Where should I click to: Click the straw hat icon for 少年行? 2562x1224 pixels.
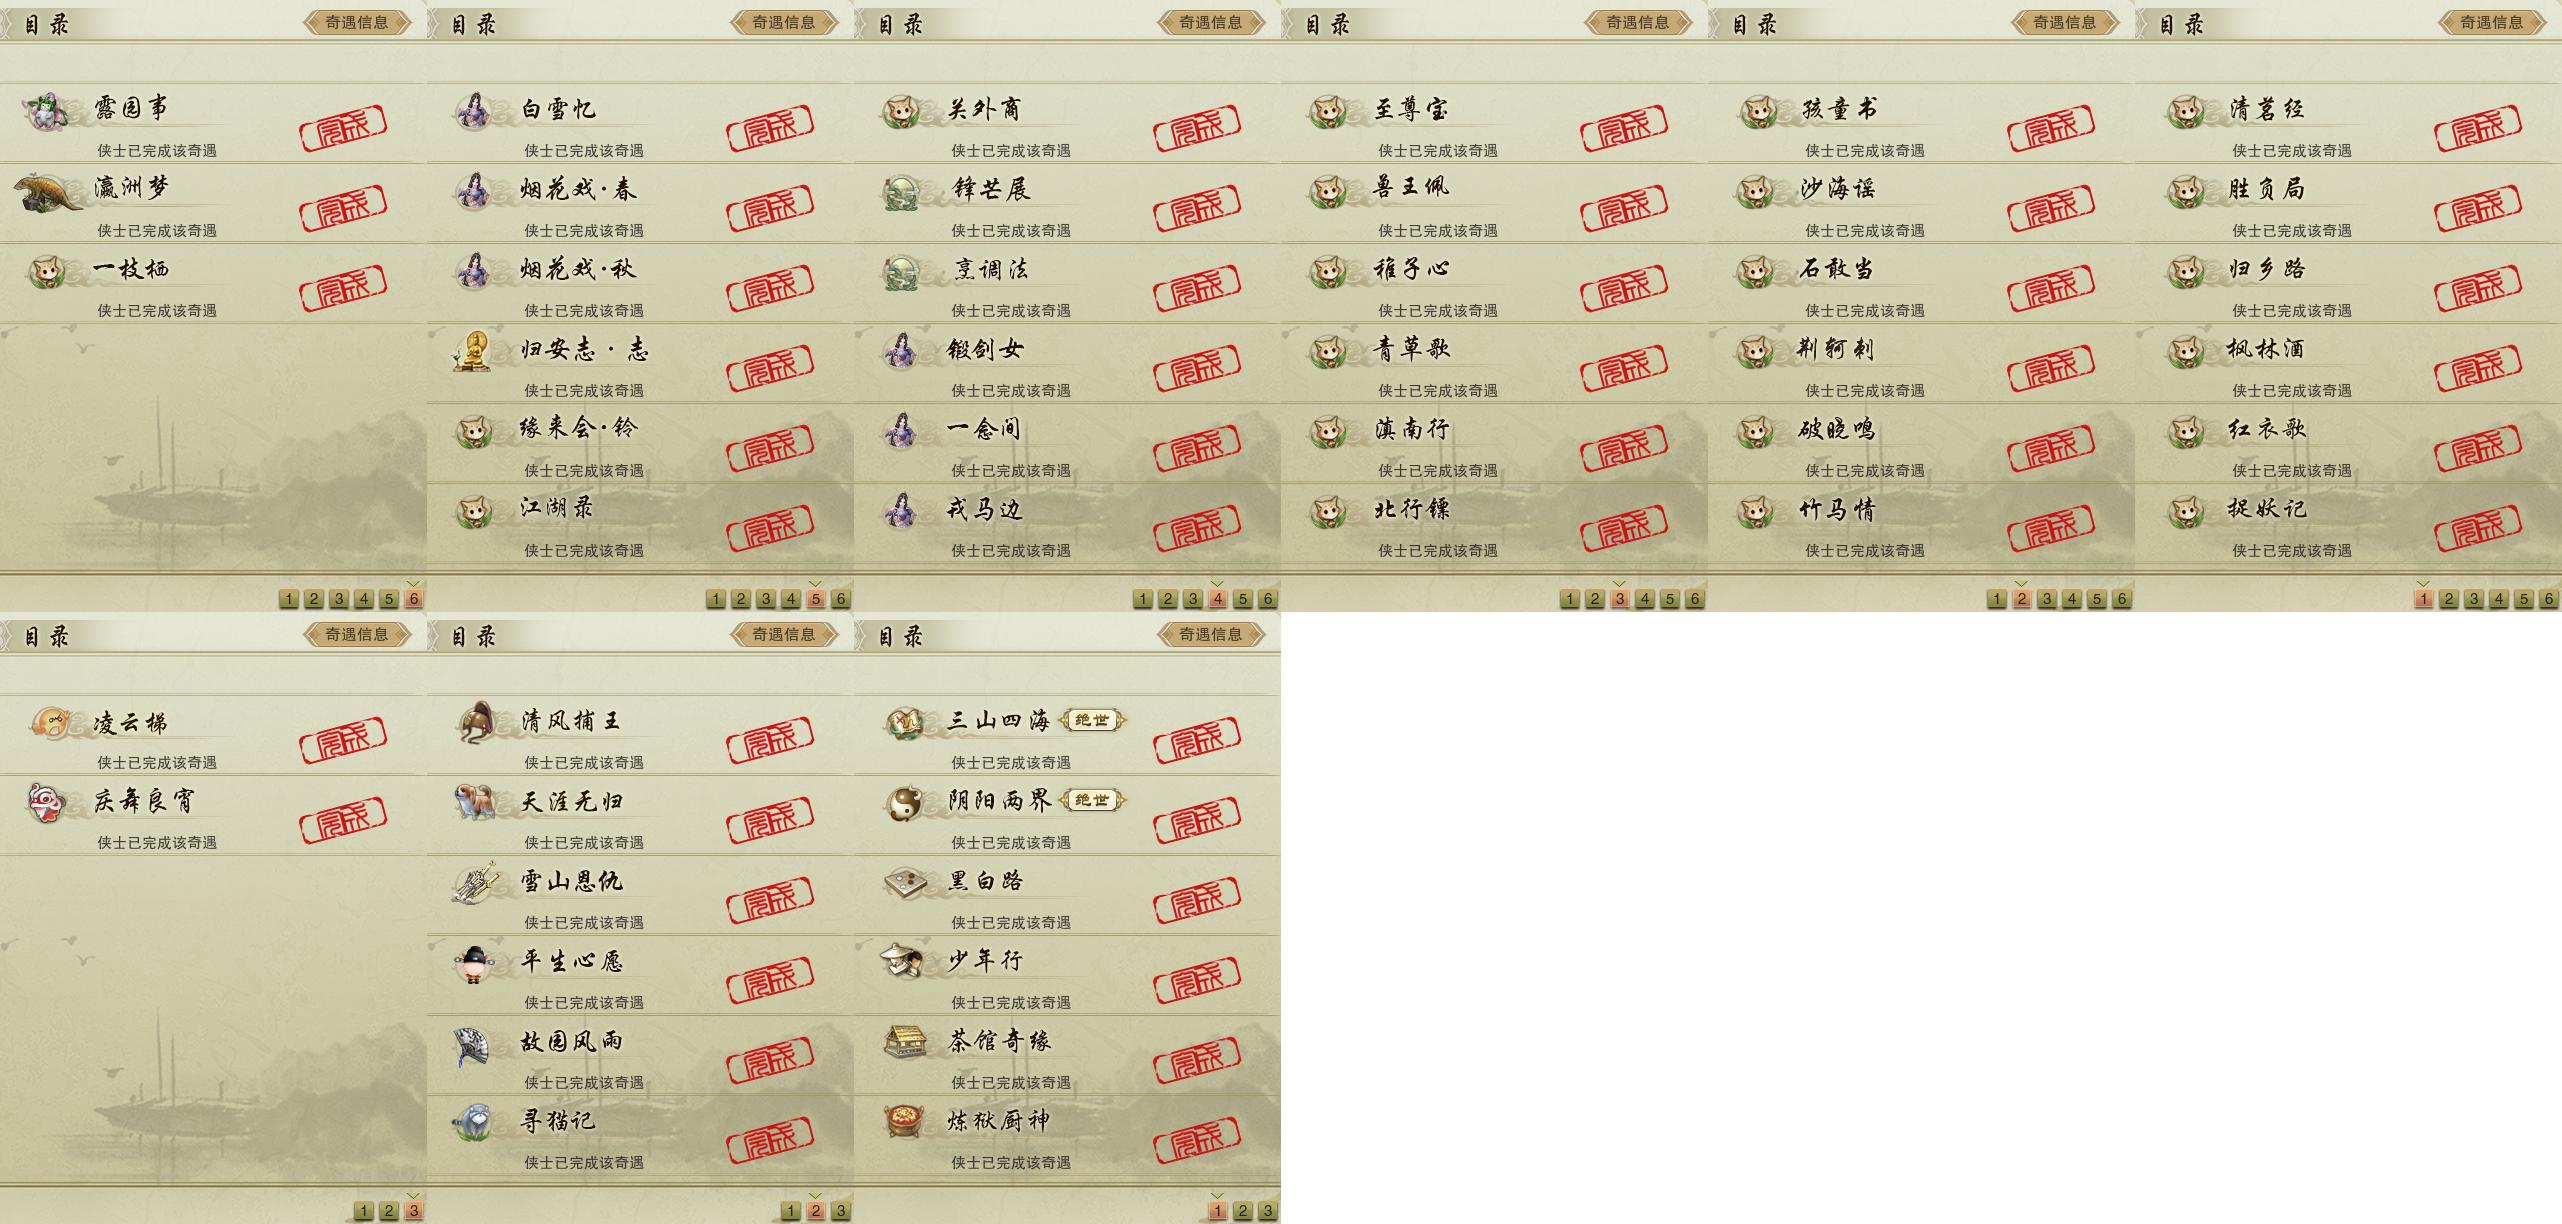[902, 962]
